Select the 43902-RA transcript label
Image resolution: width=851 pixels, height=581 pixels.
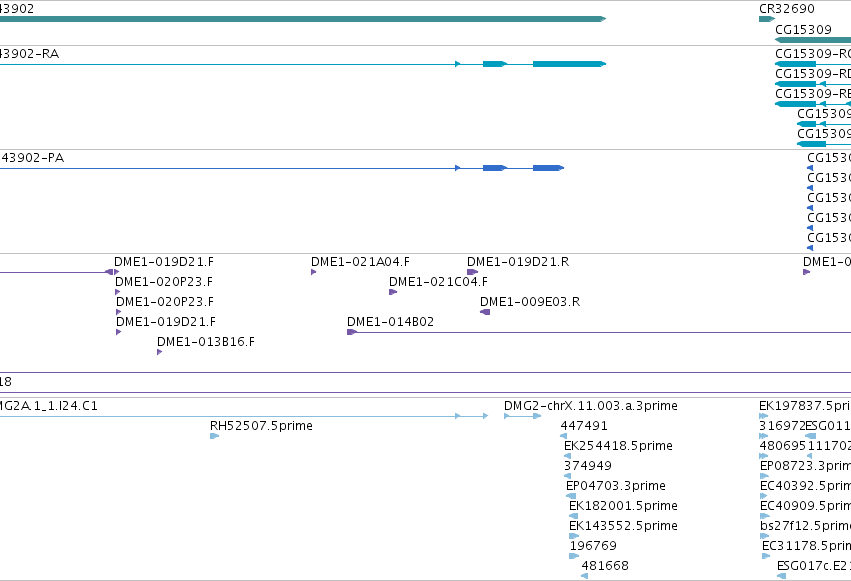29,54
